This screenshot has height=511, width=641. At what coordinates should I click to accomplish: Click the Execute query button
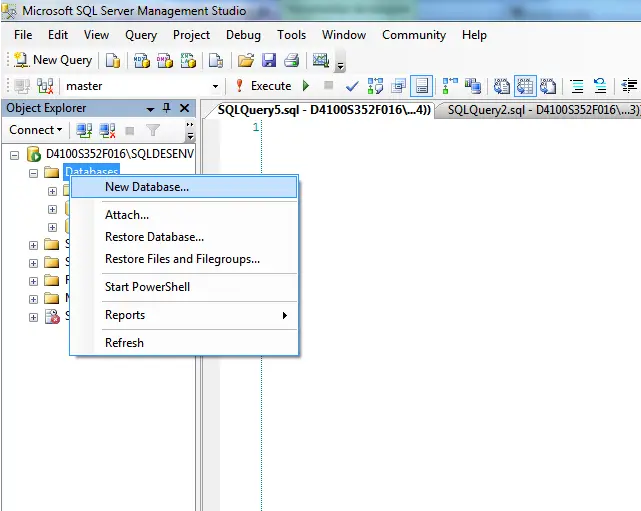262,86
